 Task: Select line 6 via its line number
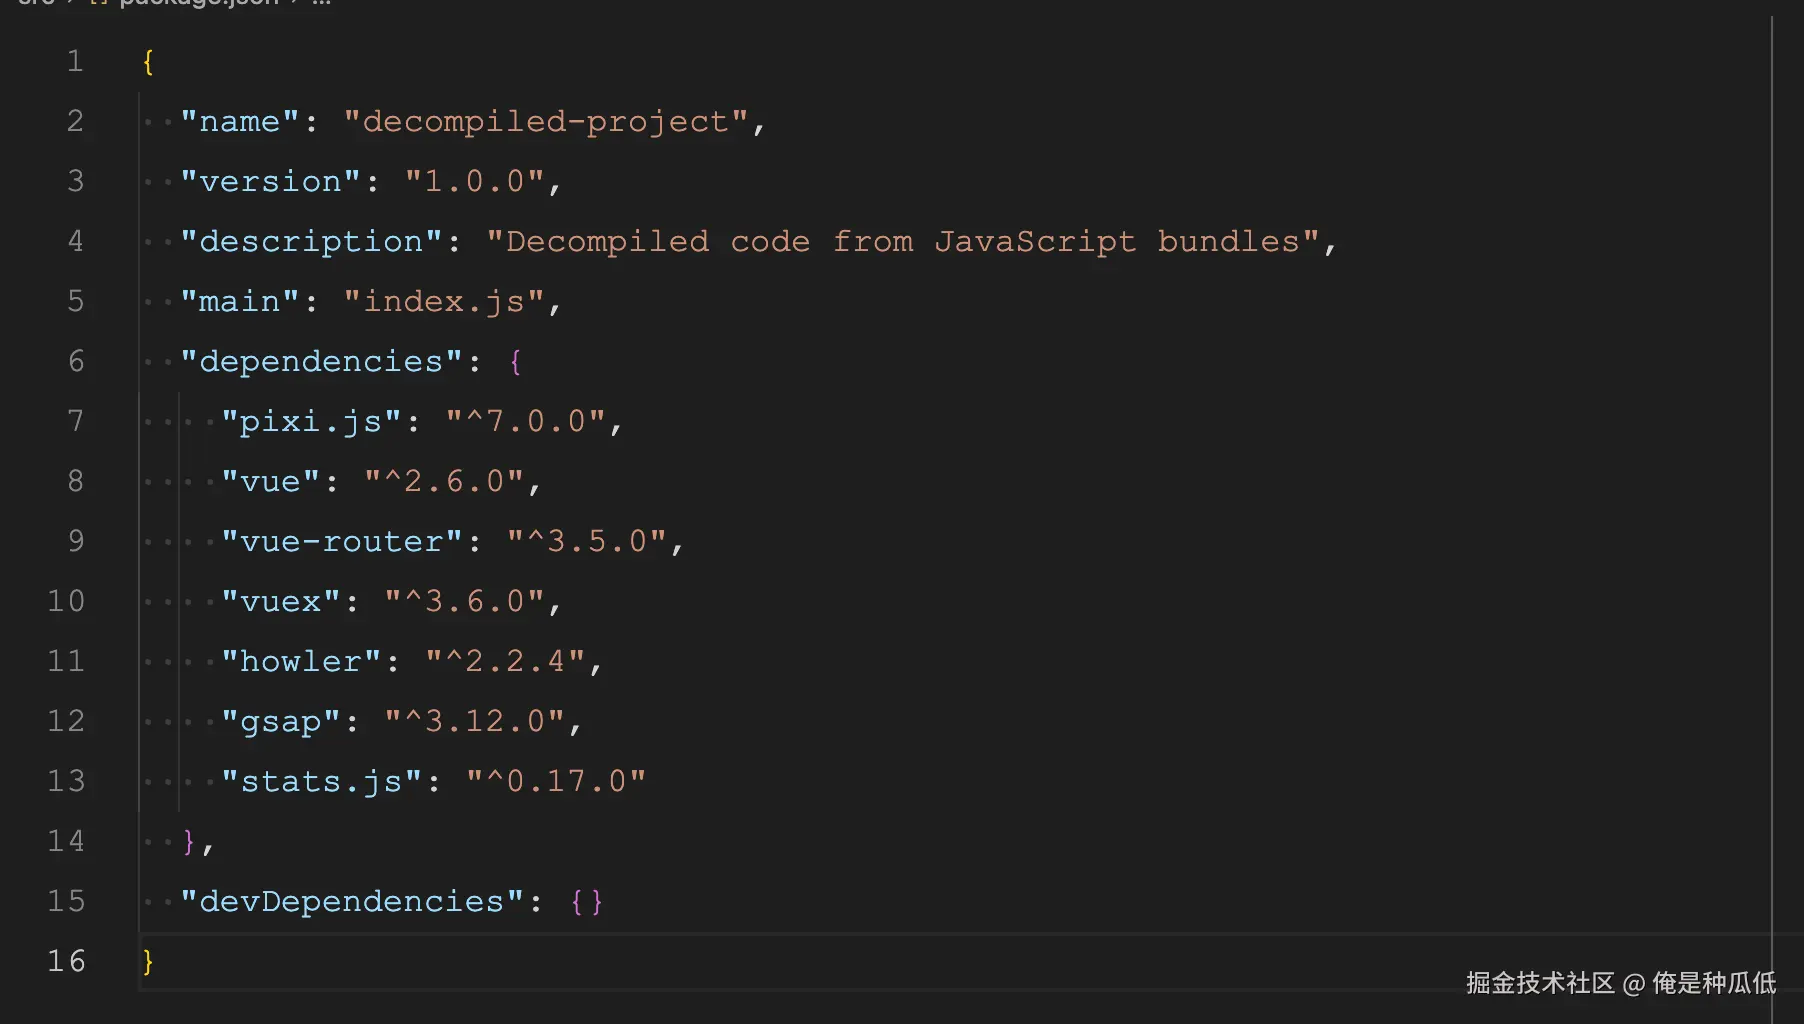(75, 362)
